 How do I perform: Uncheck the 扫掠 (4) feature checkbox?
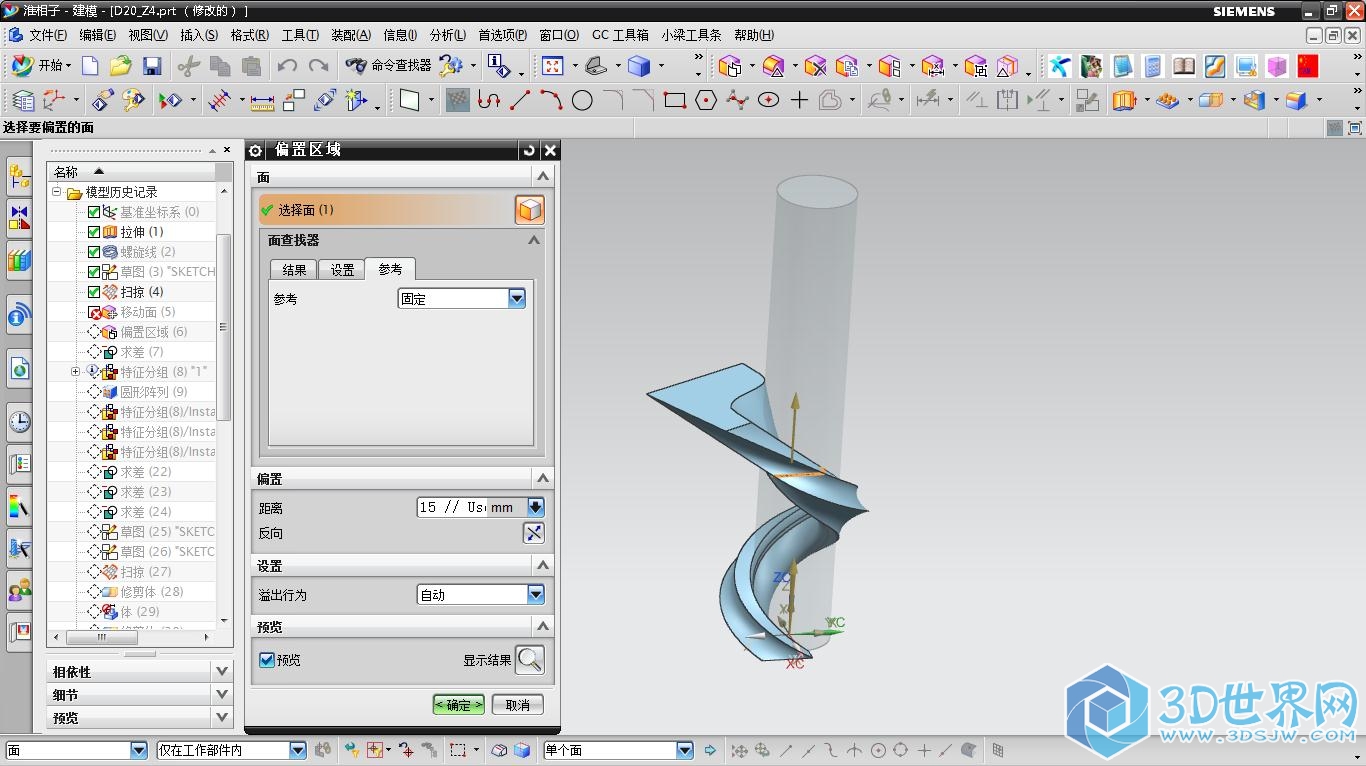94,292
